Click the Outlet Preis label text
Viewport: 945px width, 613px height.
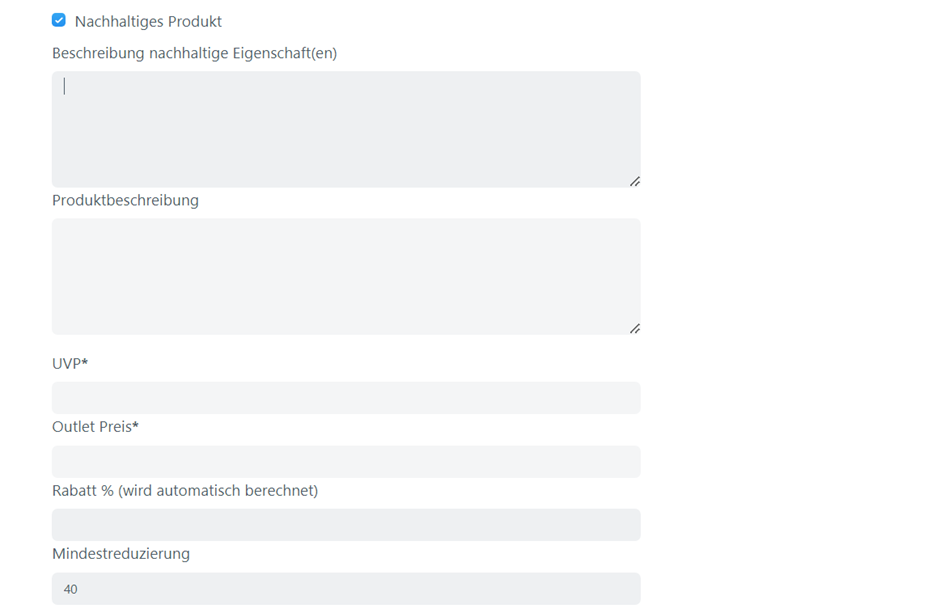91,427
